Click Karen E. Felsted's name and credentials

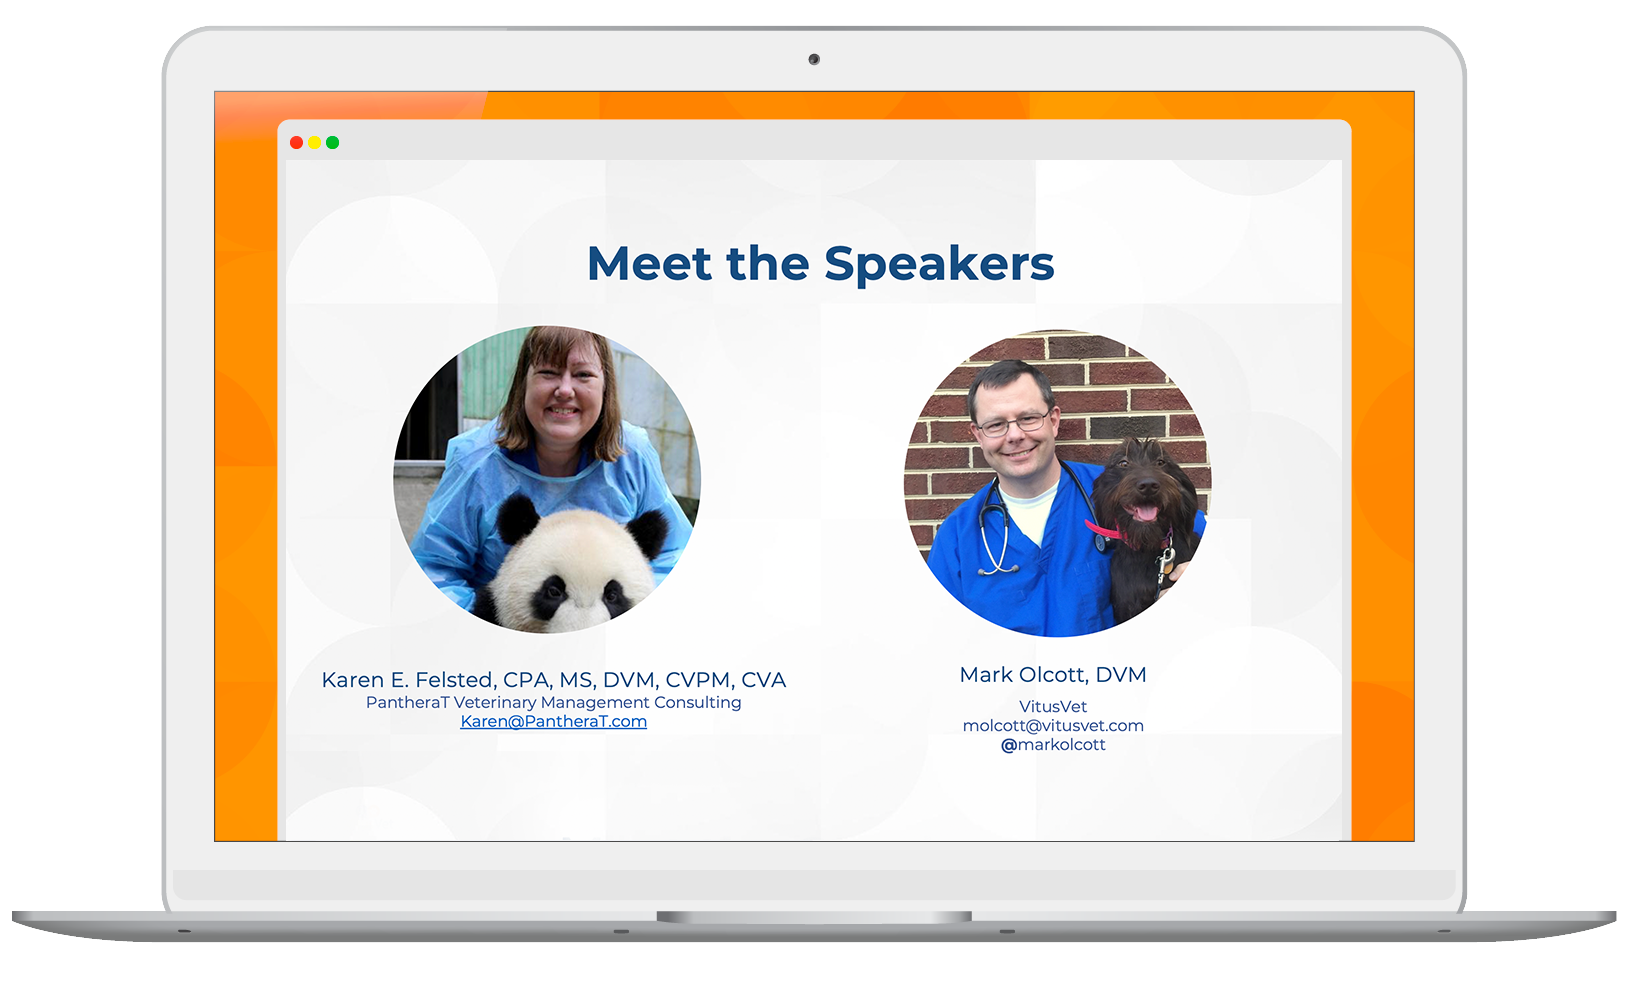coord(553,679)
